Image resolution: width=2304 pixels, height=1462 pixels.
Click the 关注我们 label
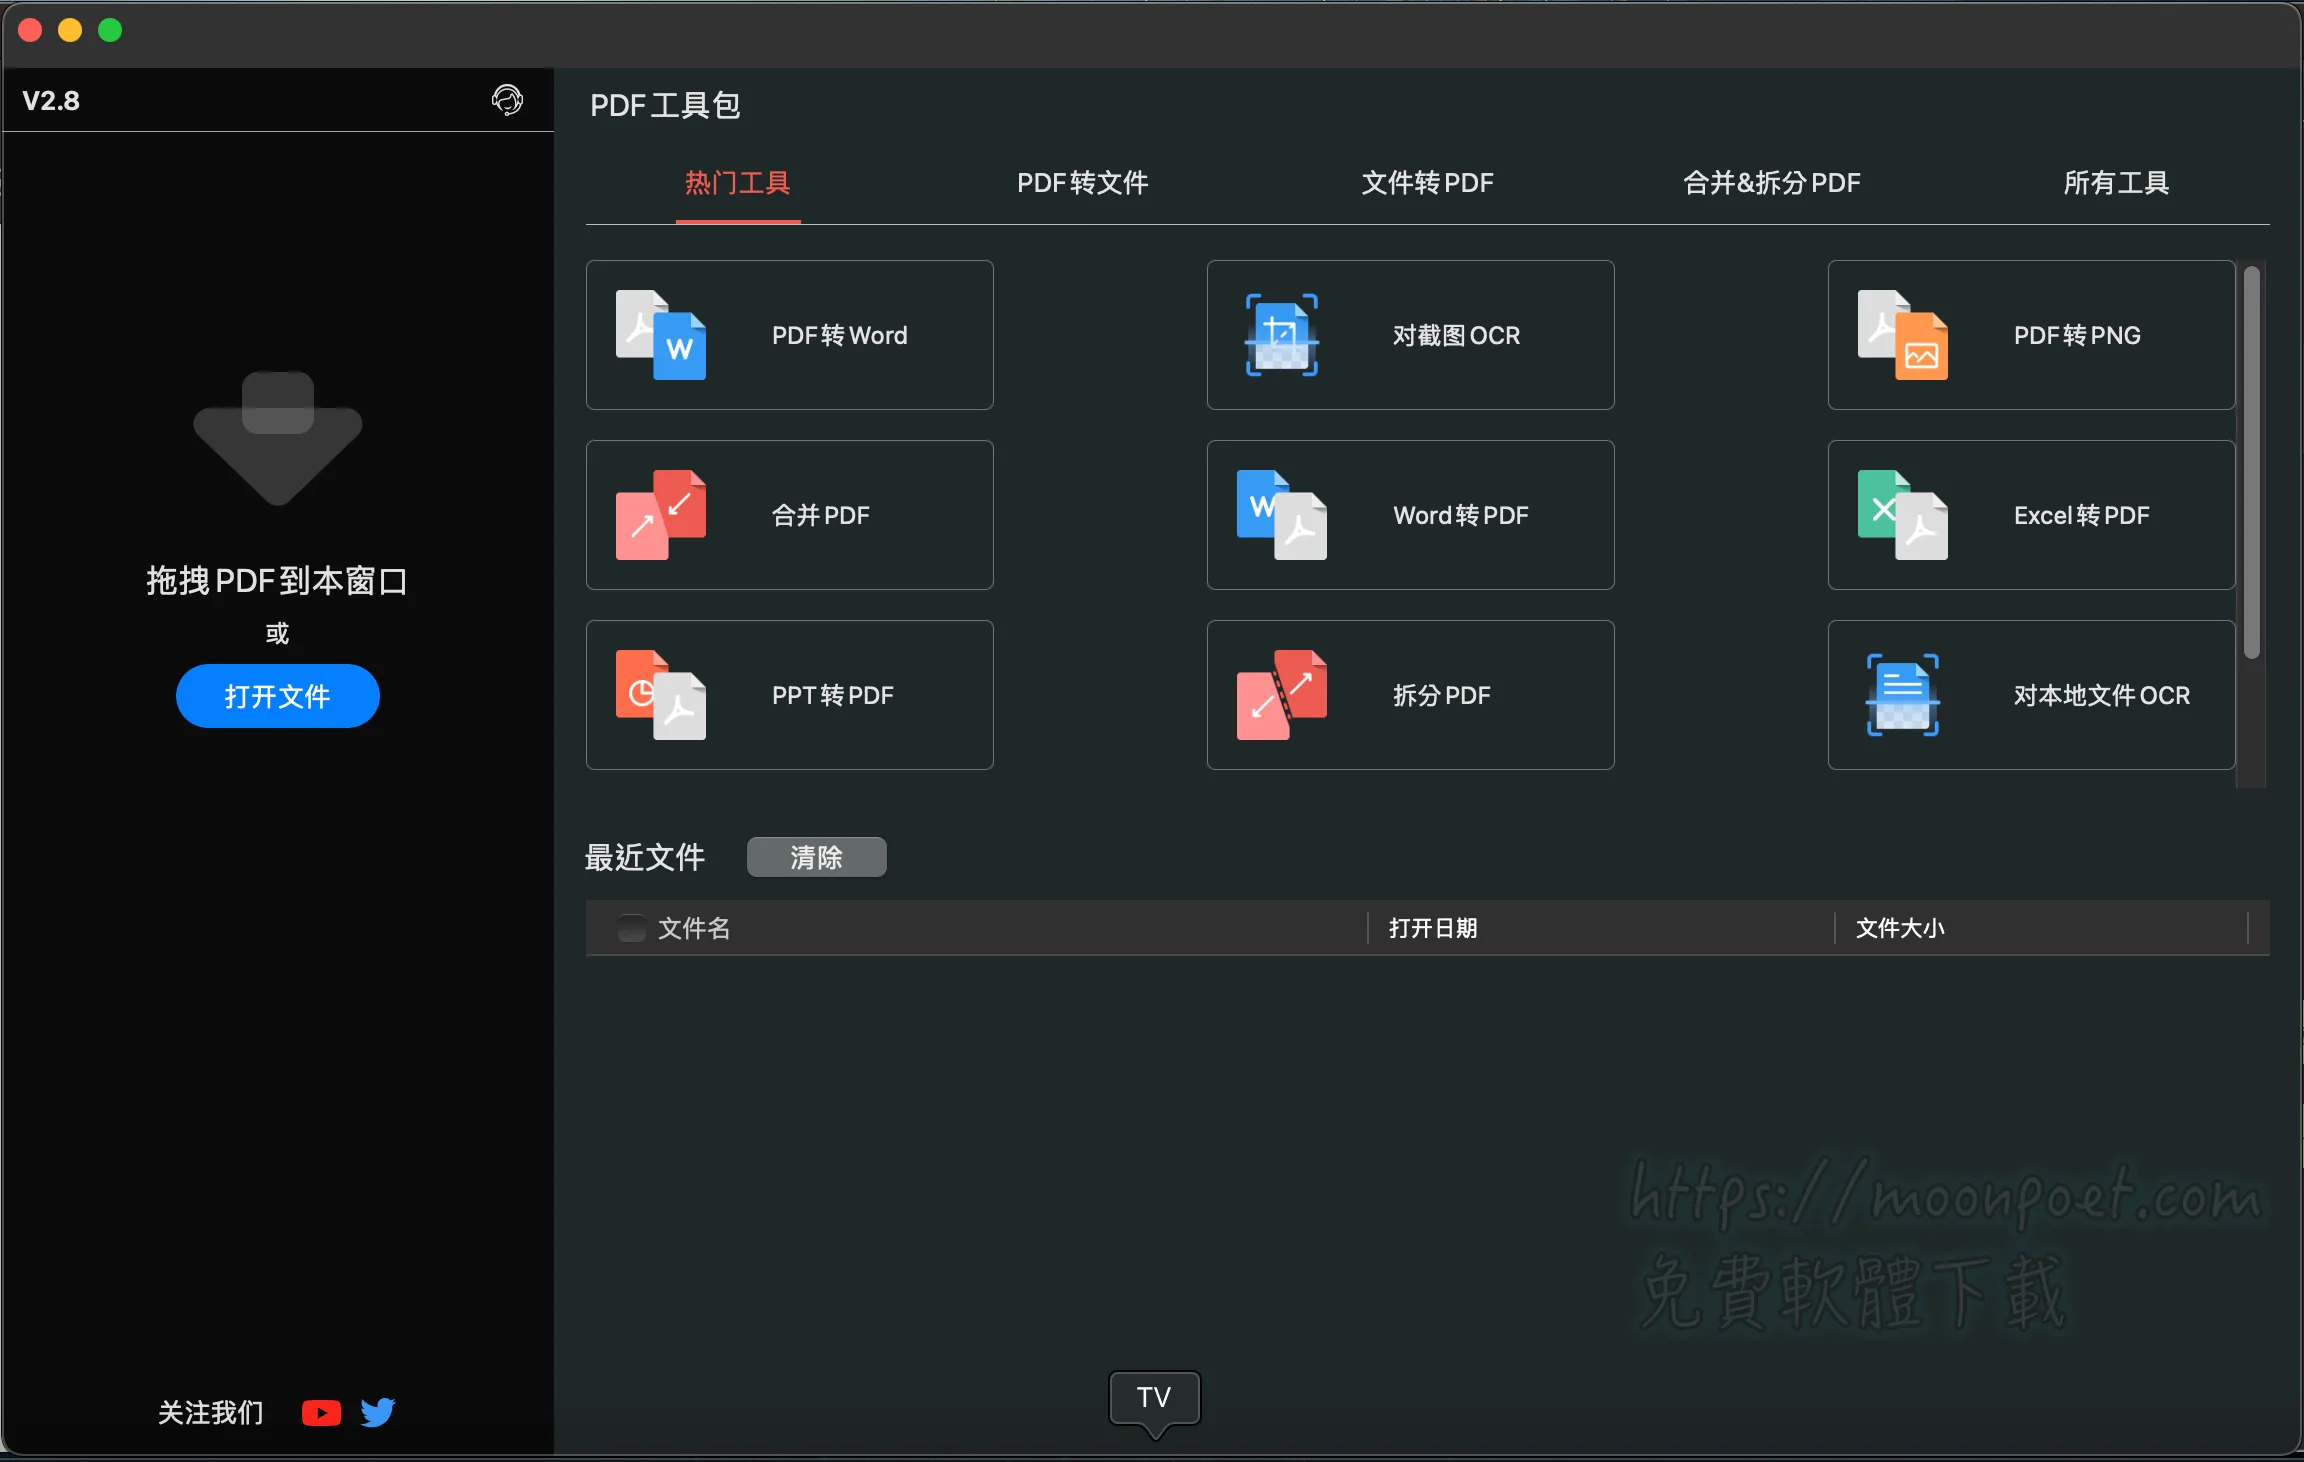(x=211, y=1412)
